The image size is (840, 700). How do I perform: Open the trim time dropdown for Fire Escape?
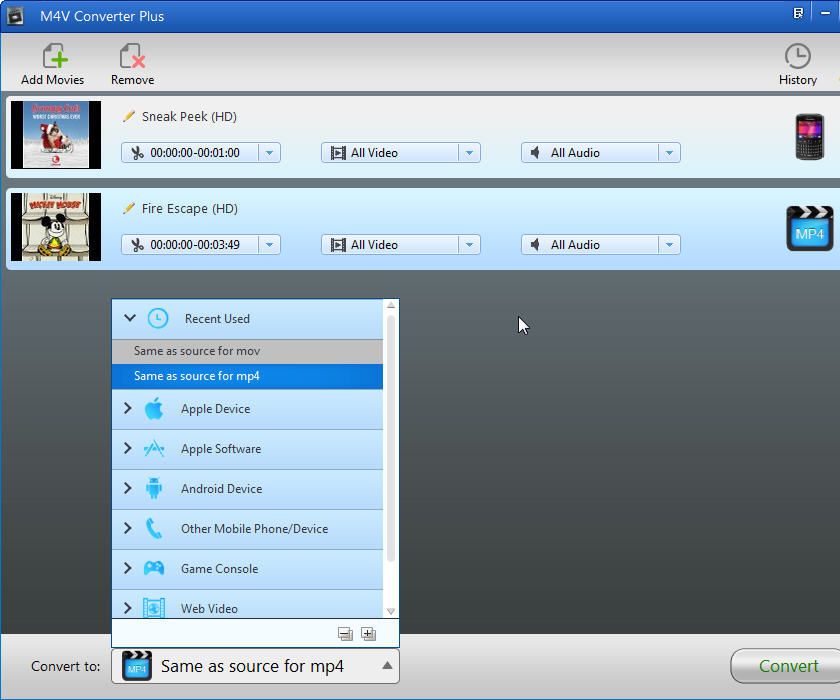tap(267, 244)
